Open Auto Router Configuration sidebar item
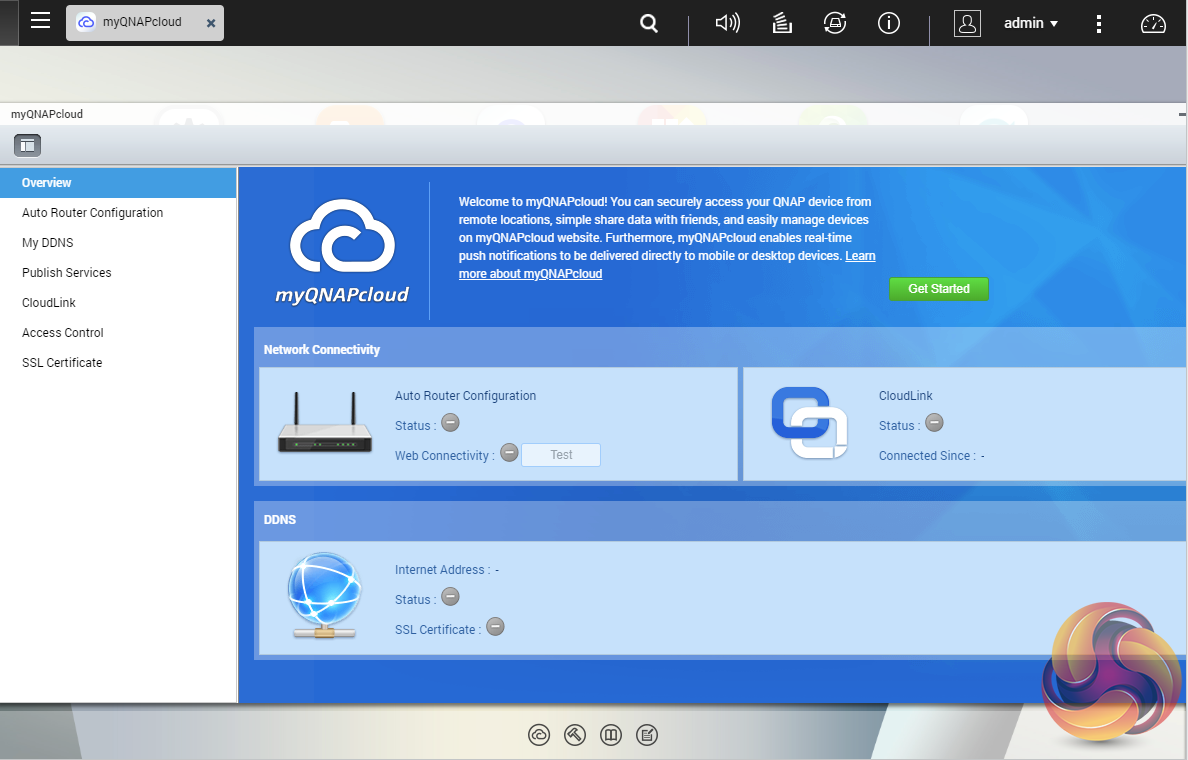1188x760 pixels. [118, 213]
